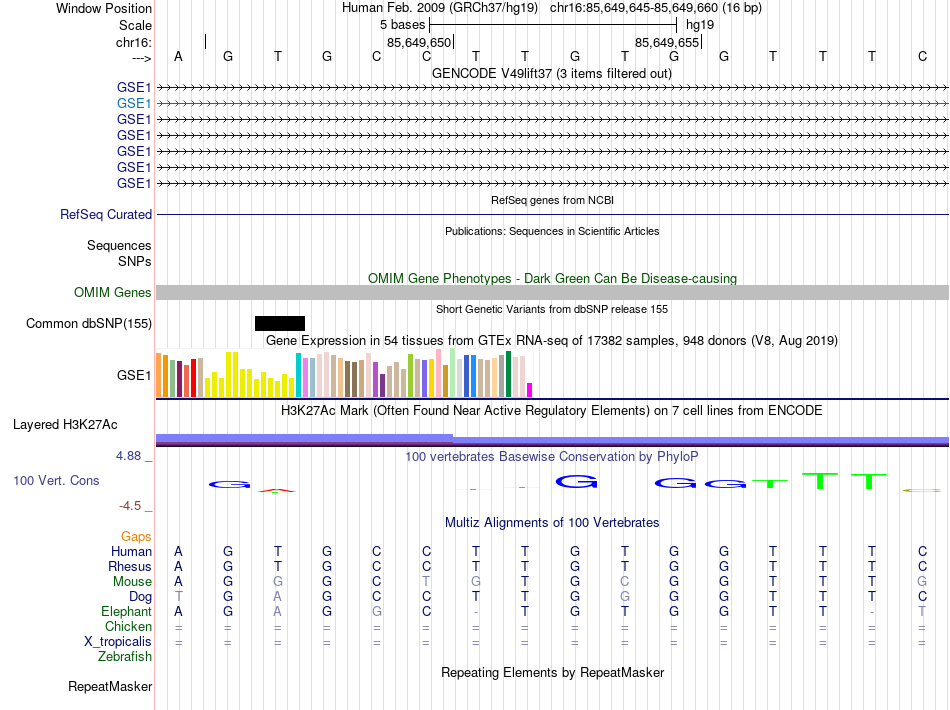
Task: Click the H3K27Ac Mark track title
Action: (x=552, y=411)
